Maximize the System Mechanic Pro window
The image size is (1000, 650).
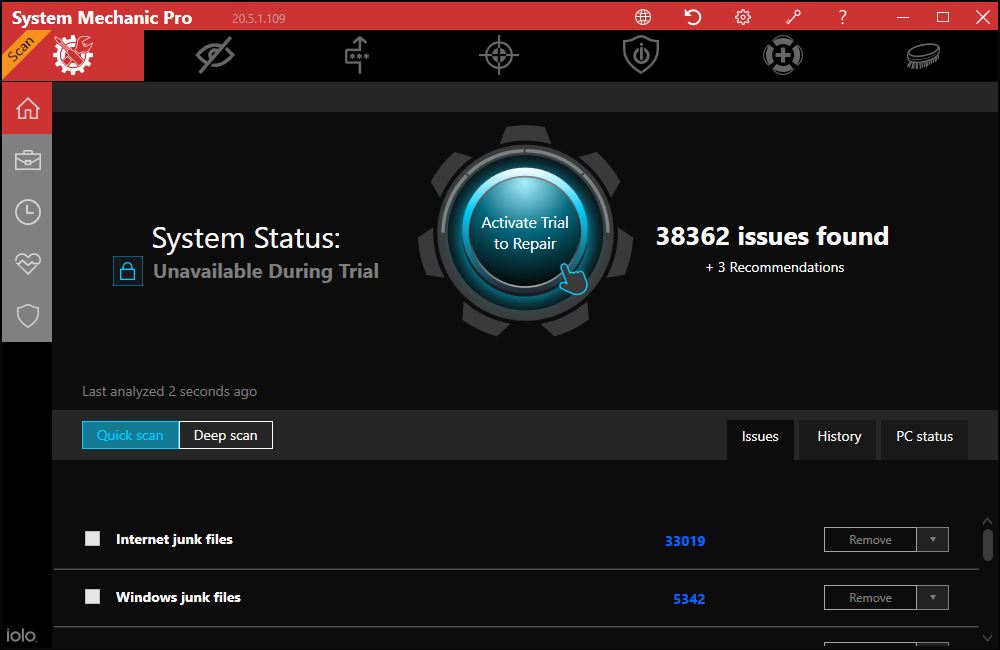(943, 17)
